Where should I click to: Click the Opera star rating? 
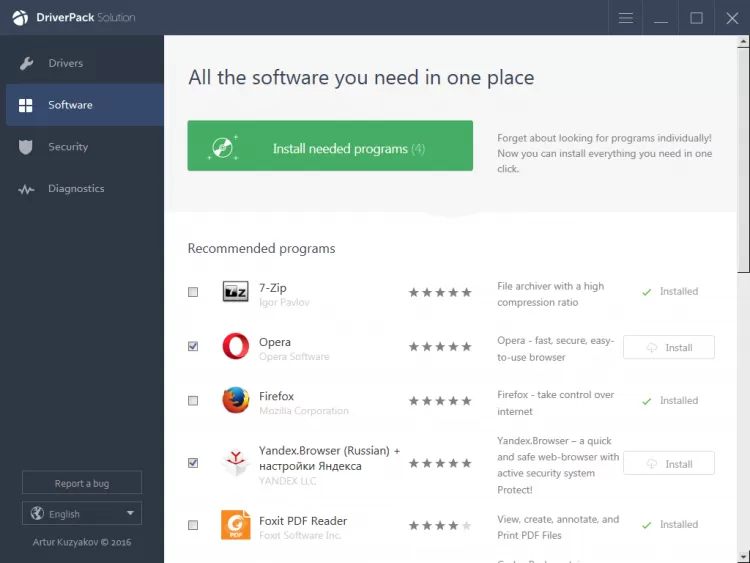coord(439,347)
